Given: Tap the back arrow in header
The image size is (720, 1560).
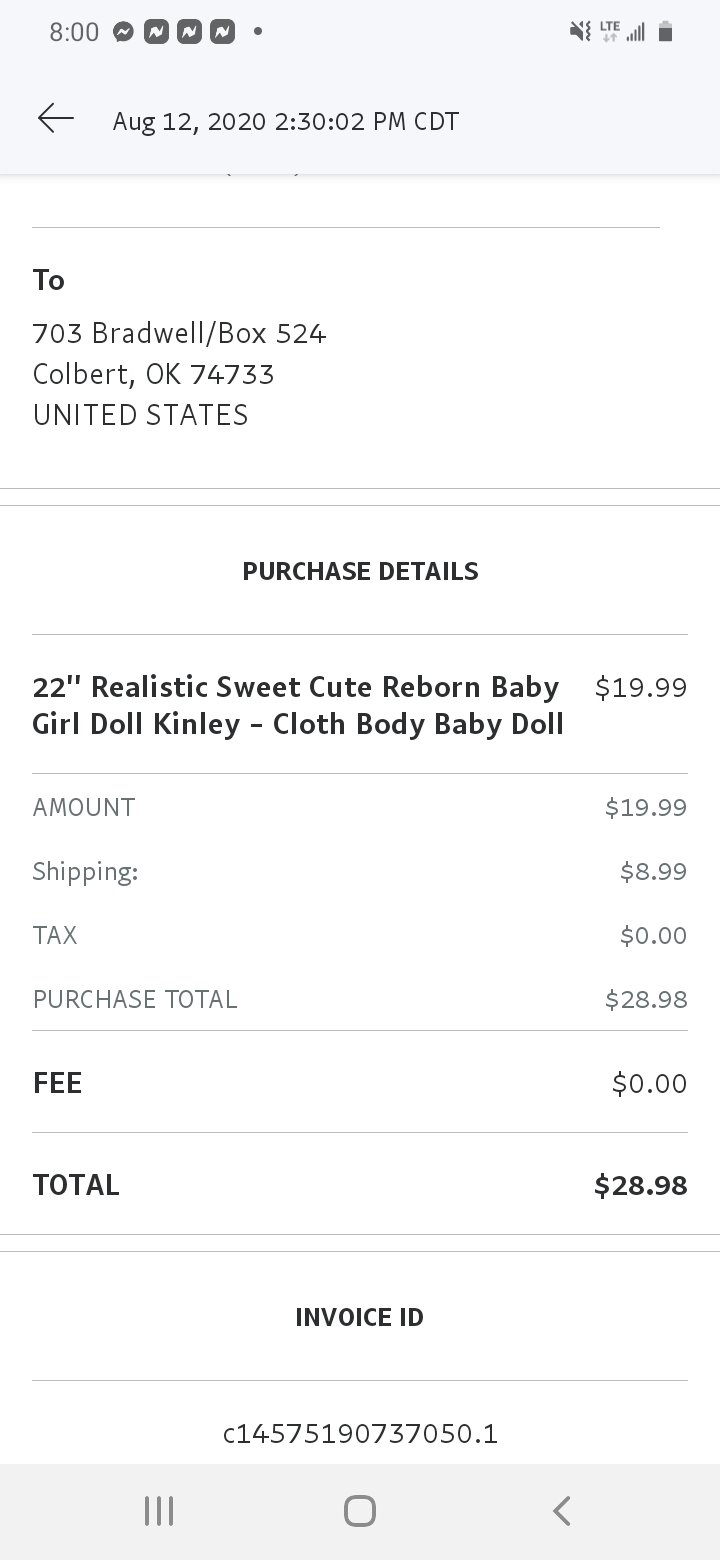Looking at the screenshot, I should coord(56,119).
